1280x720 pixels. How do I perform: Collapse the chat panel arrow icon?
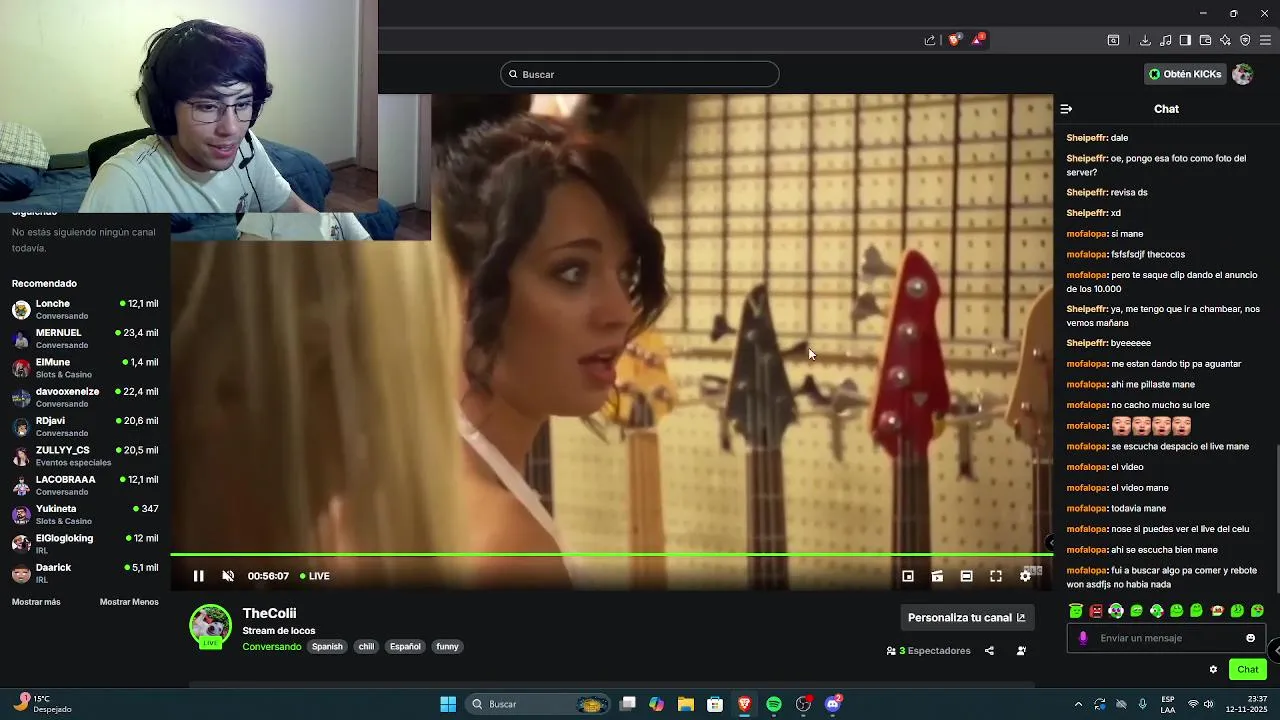[x=1066, y=109]
